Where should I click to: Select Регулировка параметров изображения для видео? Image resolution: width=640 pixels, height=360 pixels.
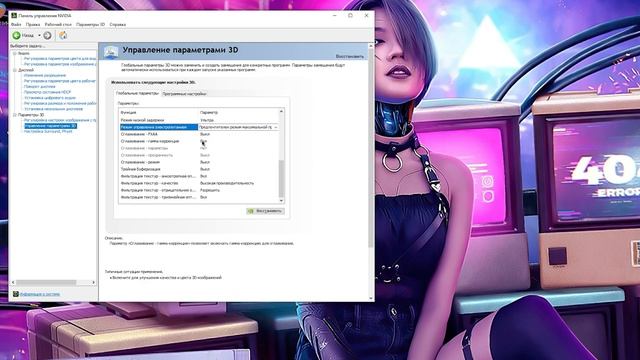coord(60,64)
